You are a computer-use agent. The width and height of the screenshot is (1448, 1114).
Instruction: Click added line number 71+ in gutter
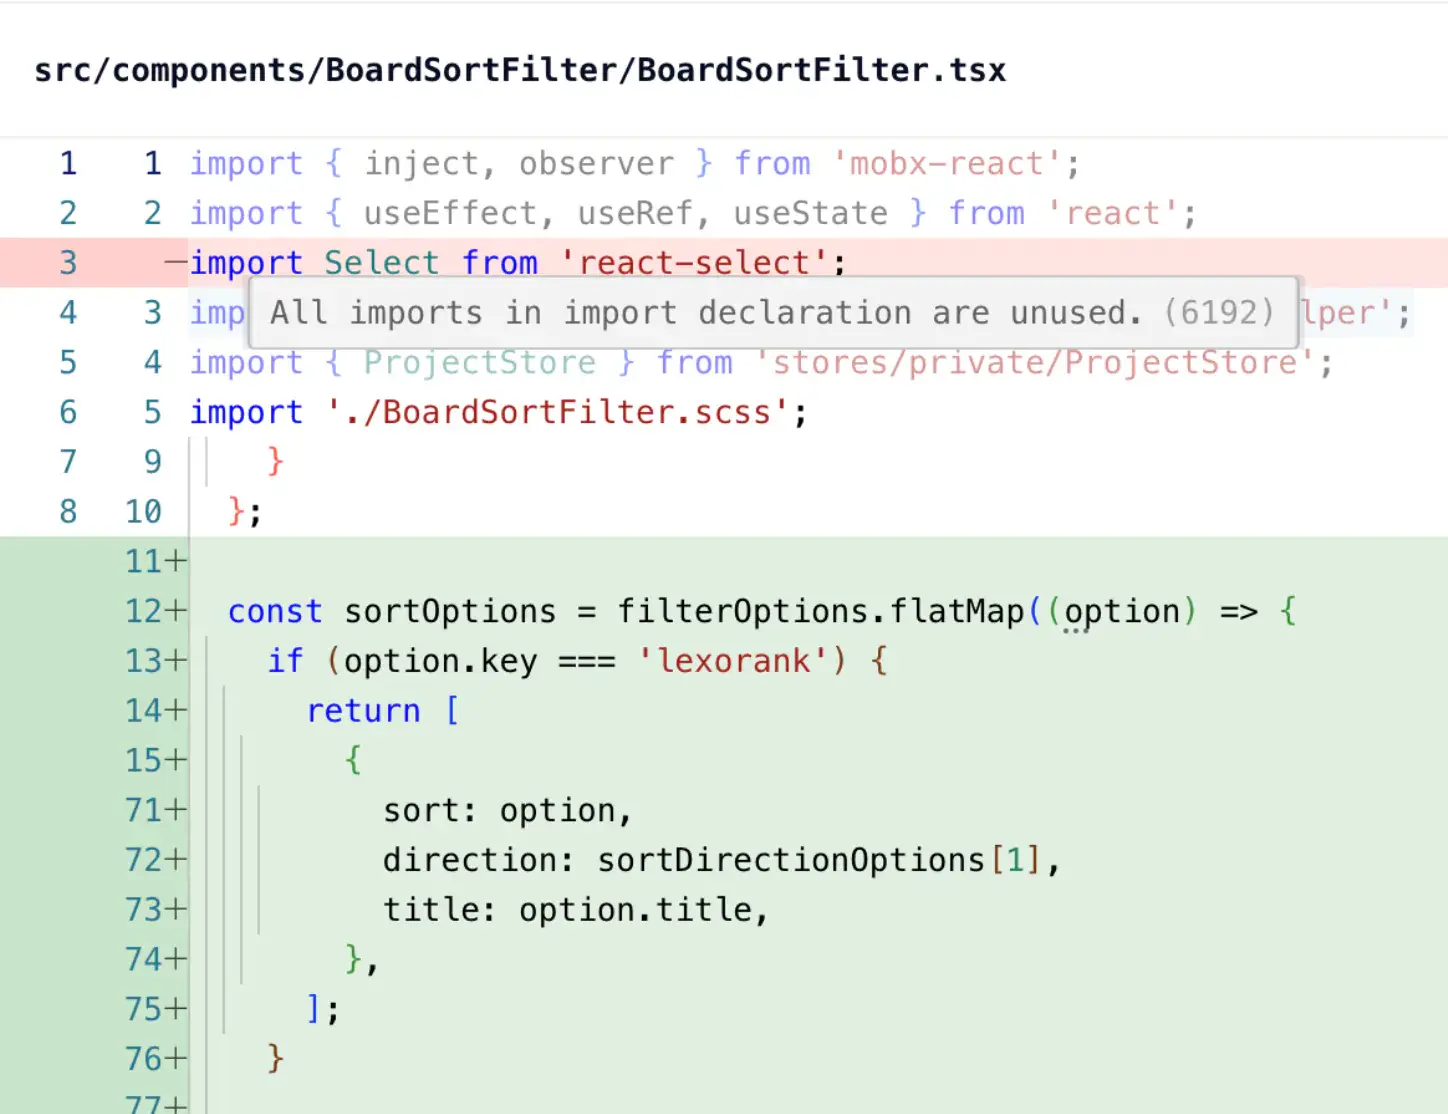tap(155, 810)
